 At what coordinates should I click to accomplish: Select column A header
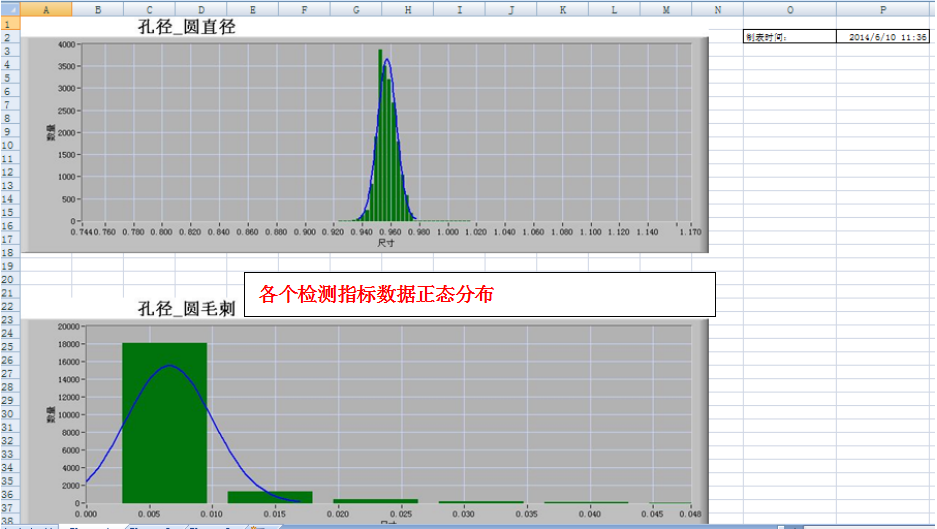tap(46, 9)
